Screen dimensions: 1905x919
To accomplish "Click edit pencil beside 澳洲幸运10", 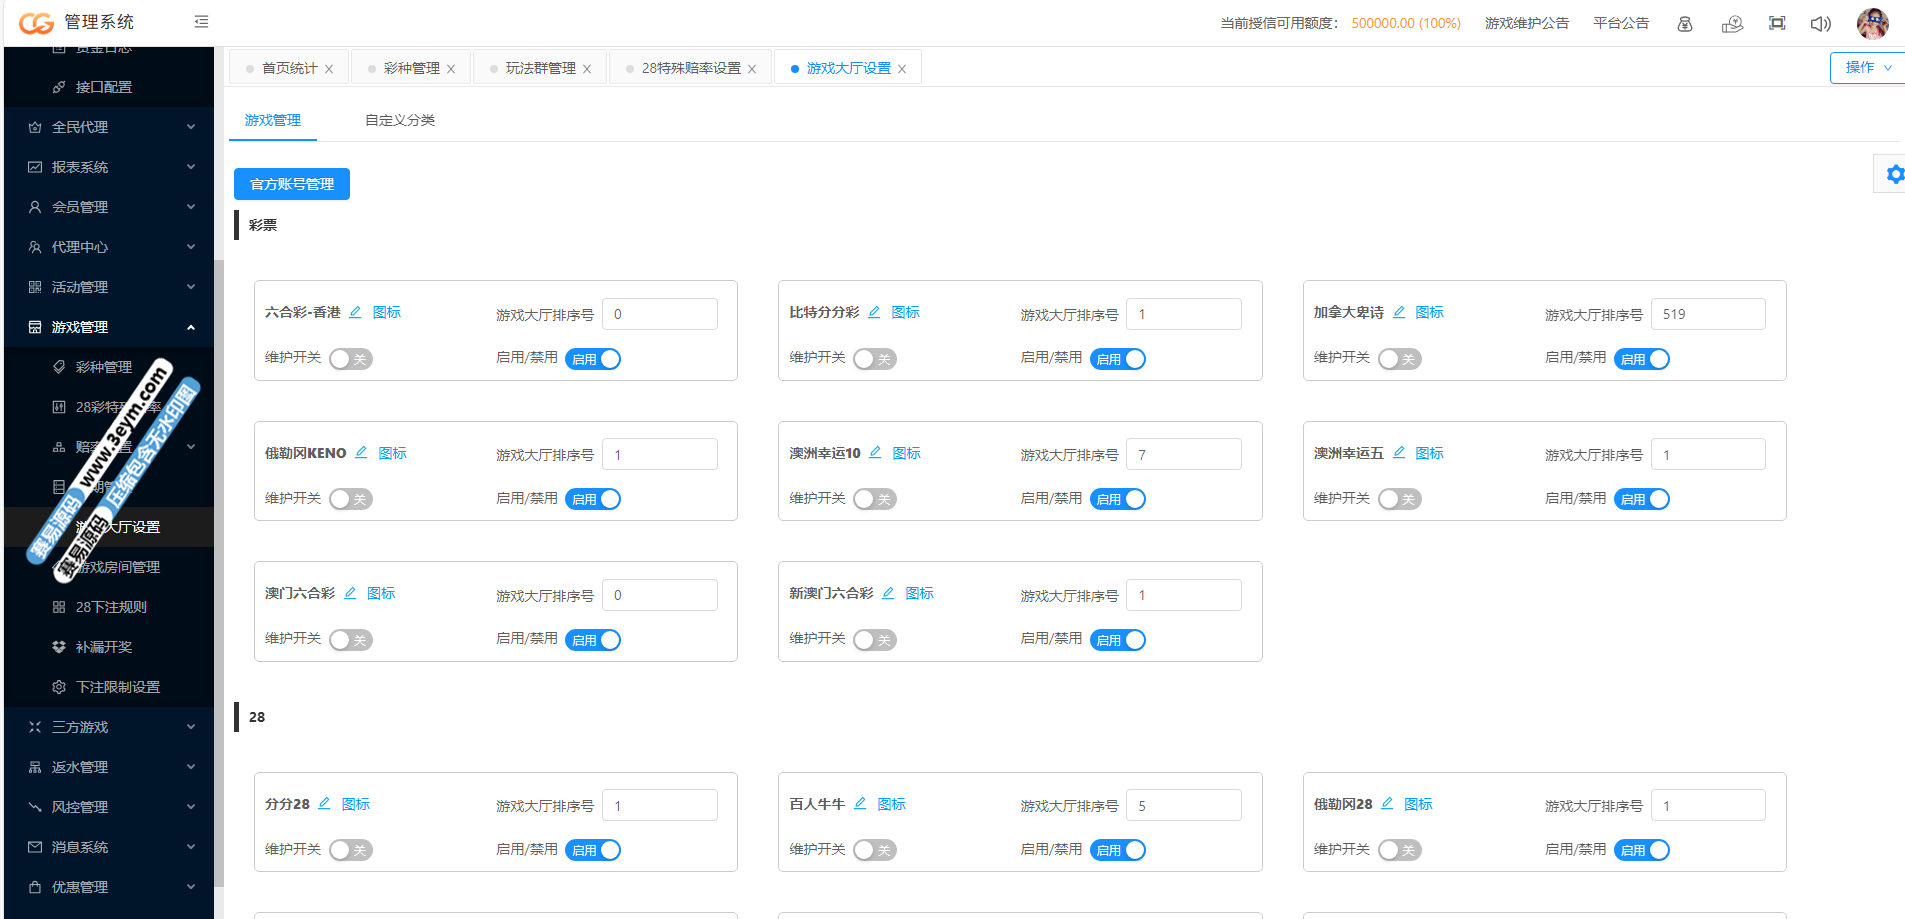I will 875,453.
